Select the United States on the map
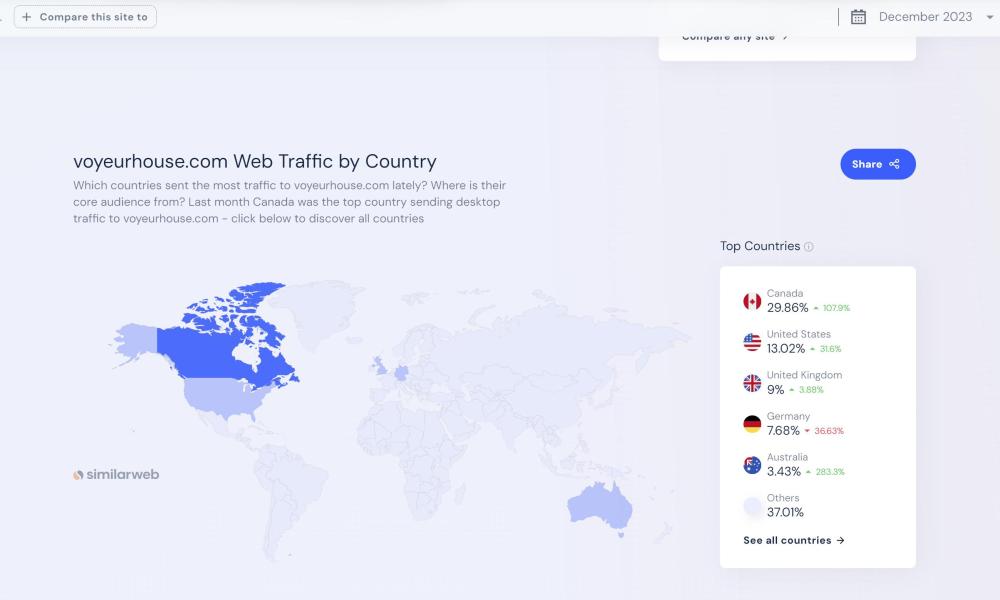The width and height of the screenshot is (1000, 600). pos(225,396)
